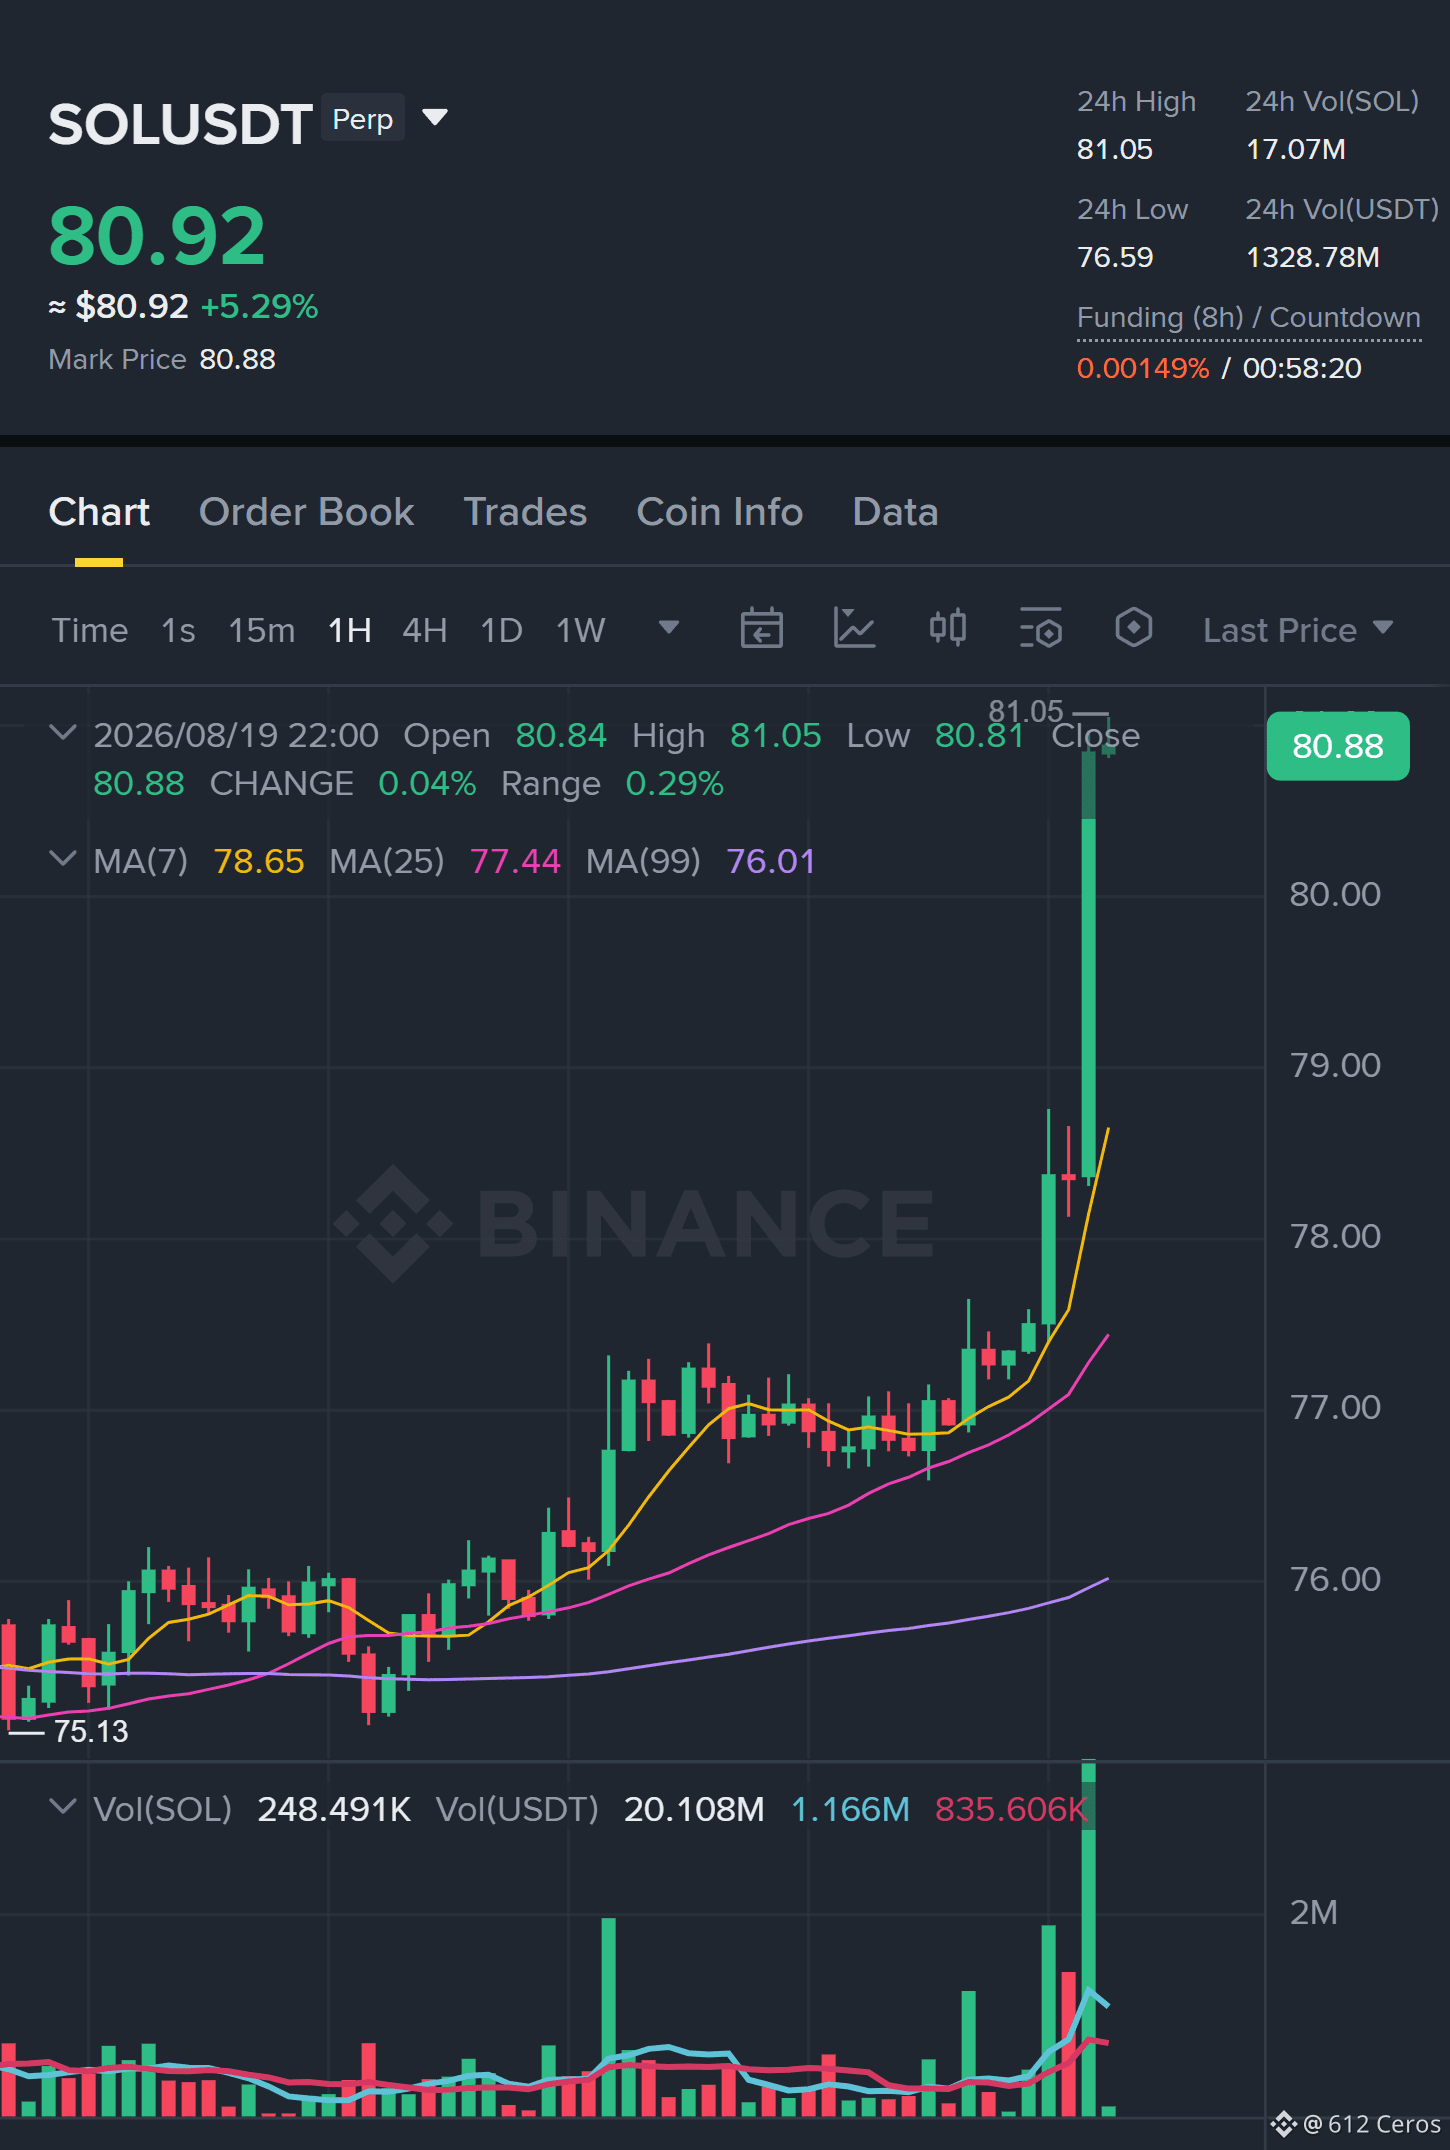Click the green 80.88 current price tag
This screenshot has height=2150, width=1450.
click(1338, 746)
